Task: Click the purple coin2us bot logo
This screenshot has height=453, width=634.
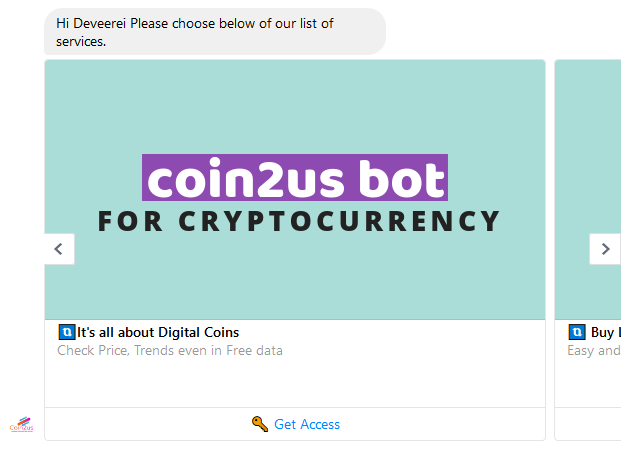Action: coord(295,180)
